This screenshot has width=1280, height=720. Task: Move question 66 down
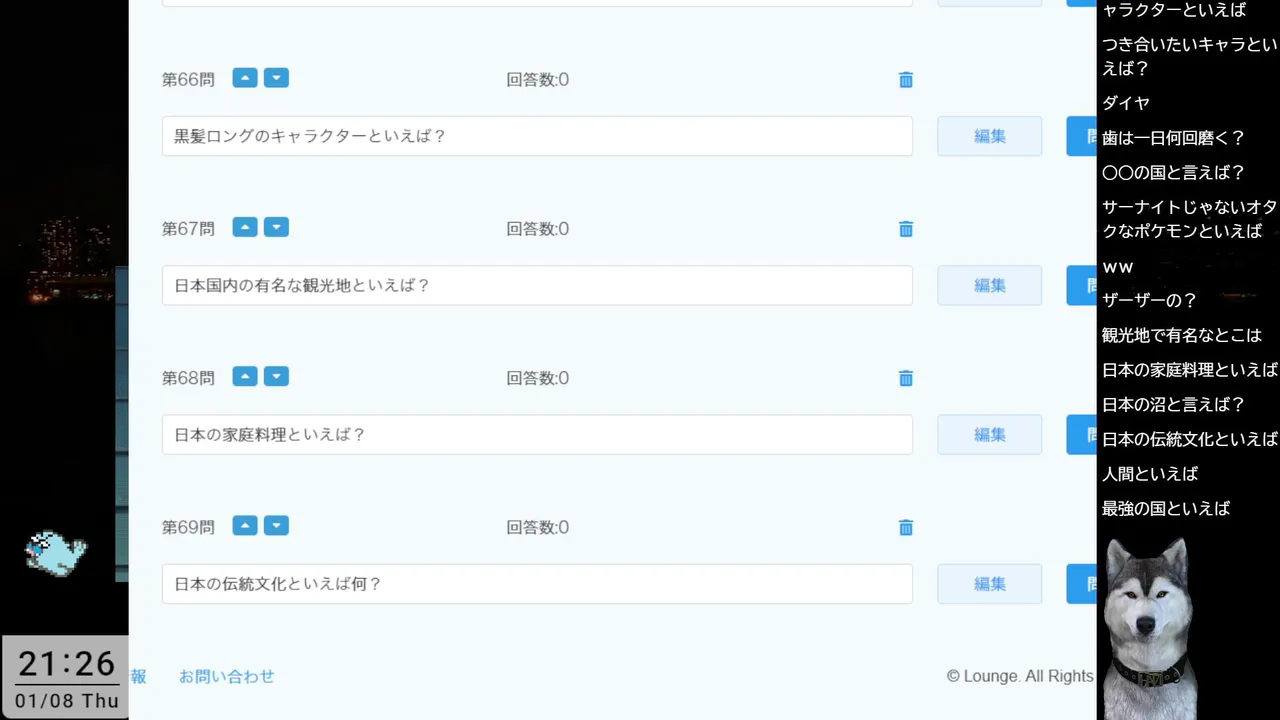[276, 78]
